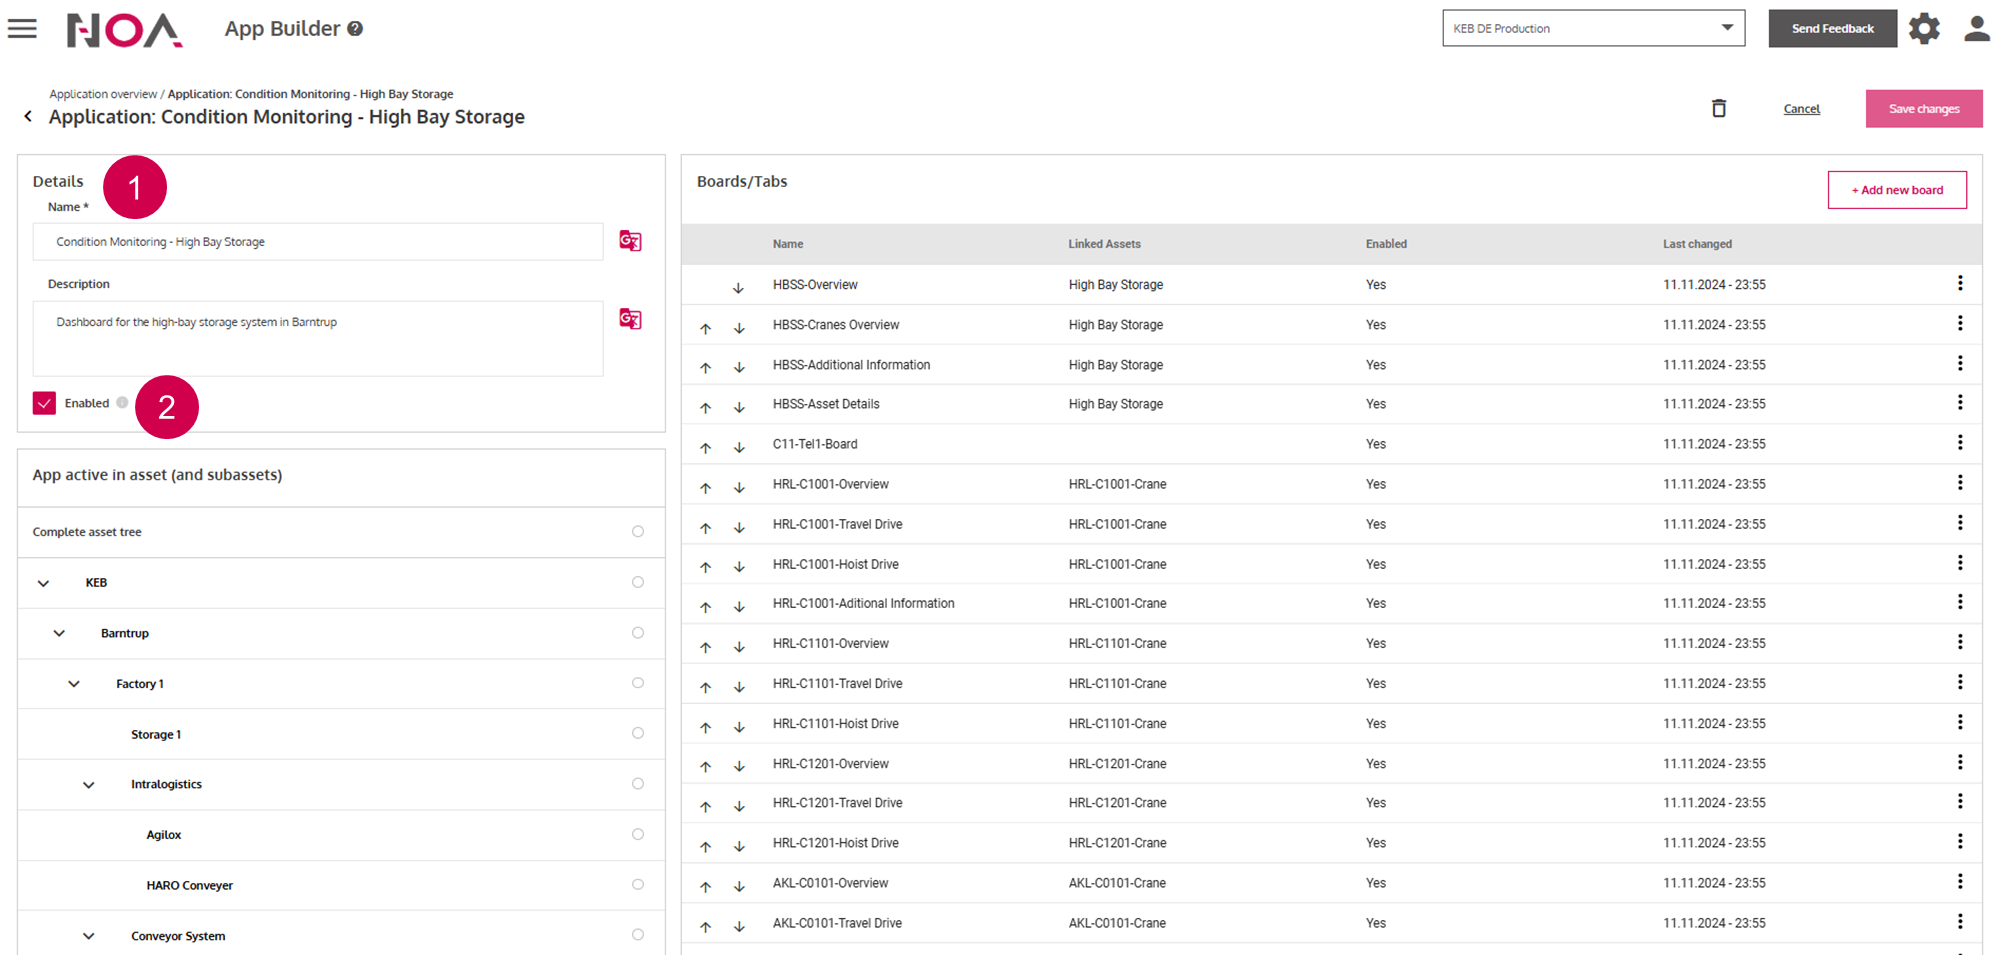Click into the Description text field
Image resolution: width=2000 pixels, height=955 pixels.
[x=318, y=339]
